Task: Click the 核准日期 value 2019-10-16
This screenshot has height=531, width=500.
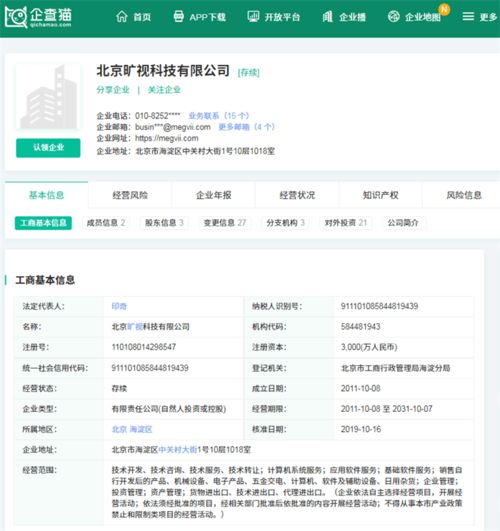Action: pos(361,429)
